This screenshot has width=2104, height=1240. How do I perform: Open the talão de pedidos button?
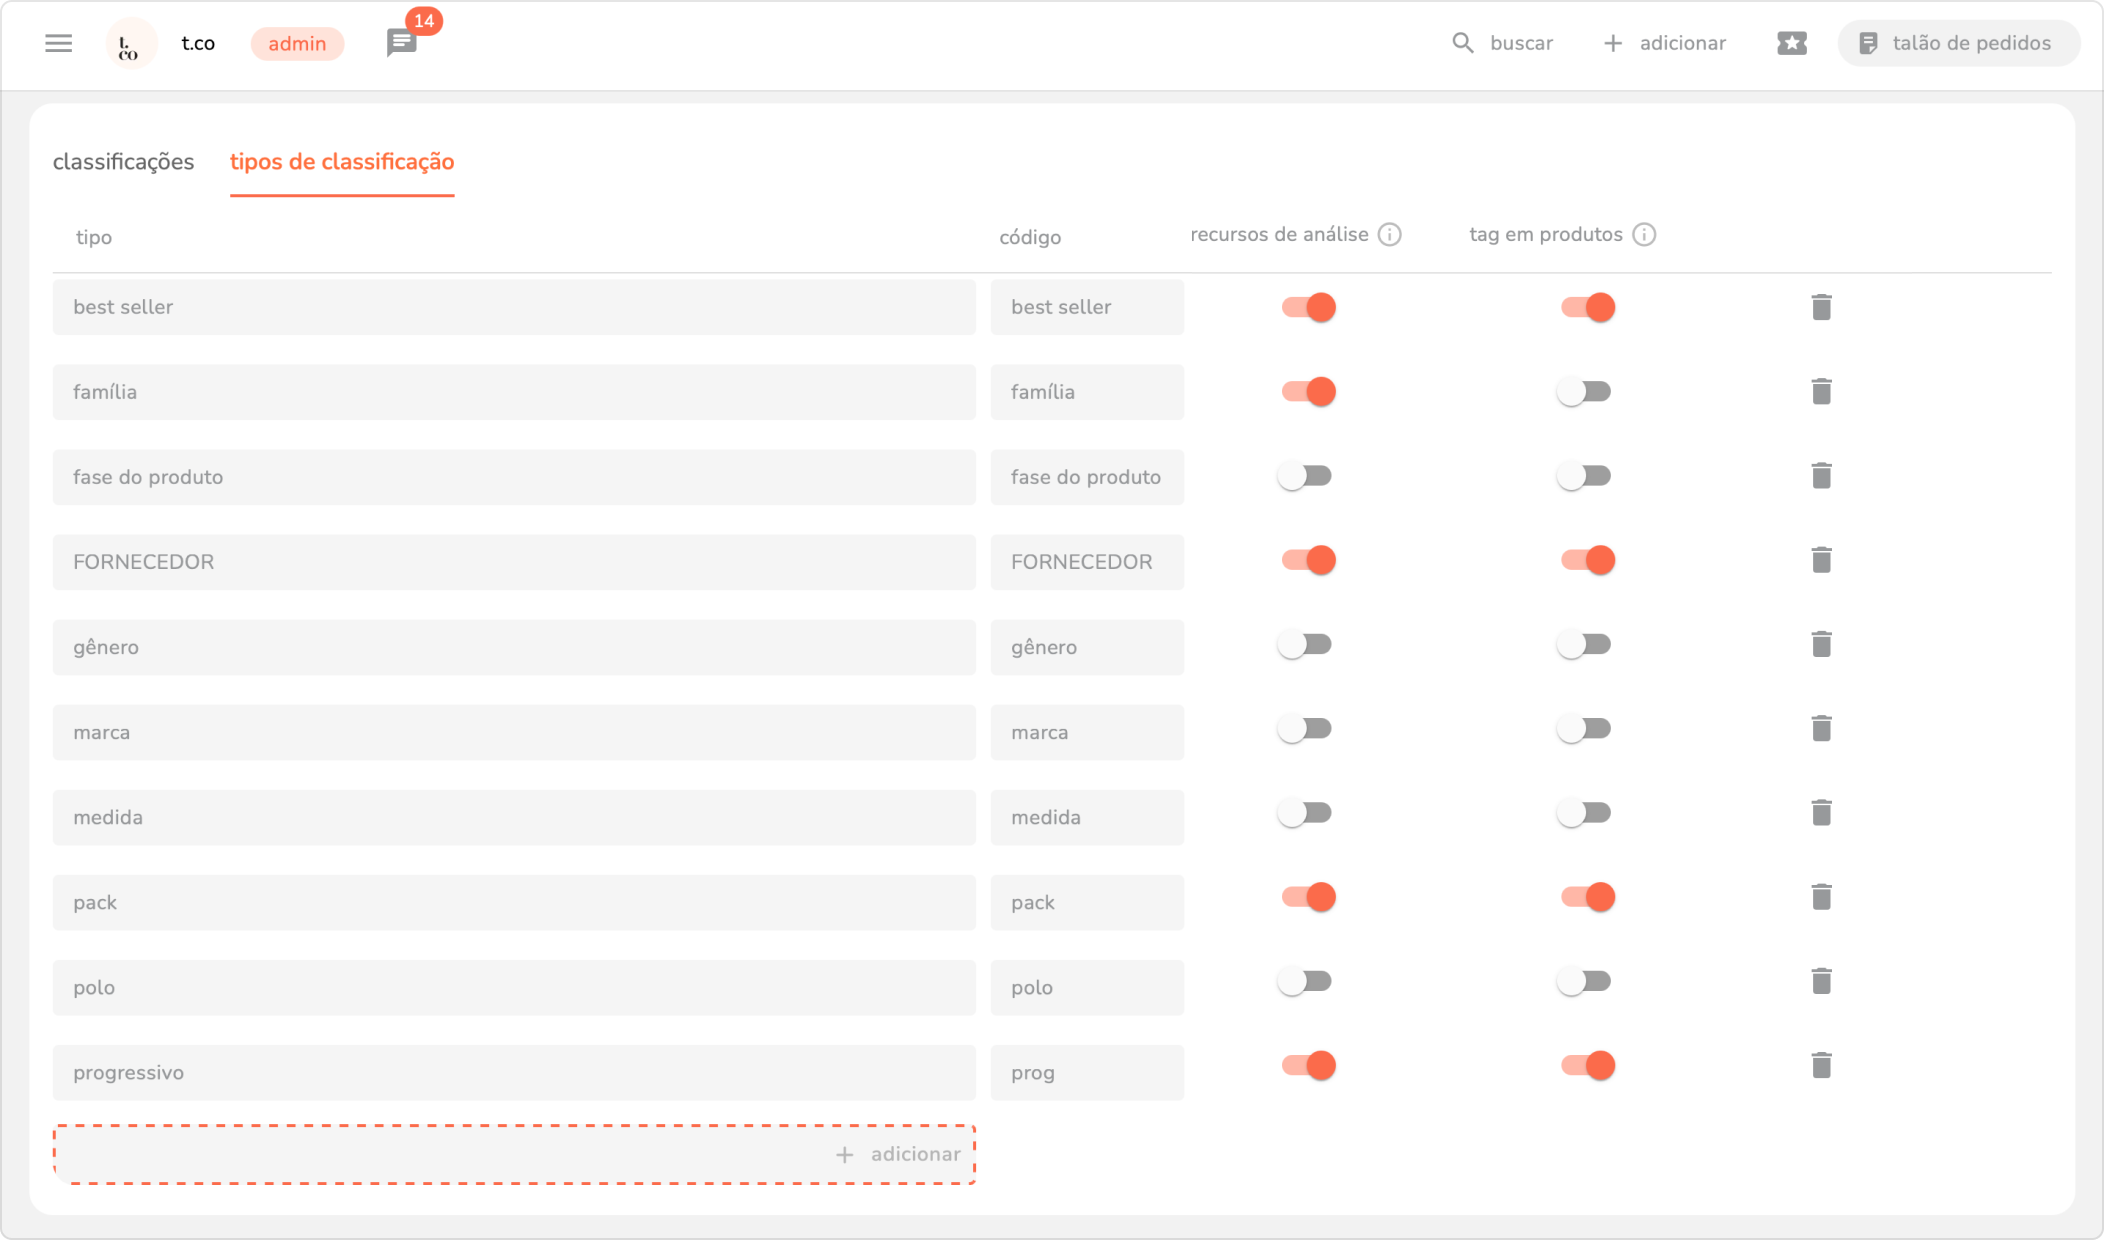1958,43
